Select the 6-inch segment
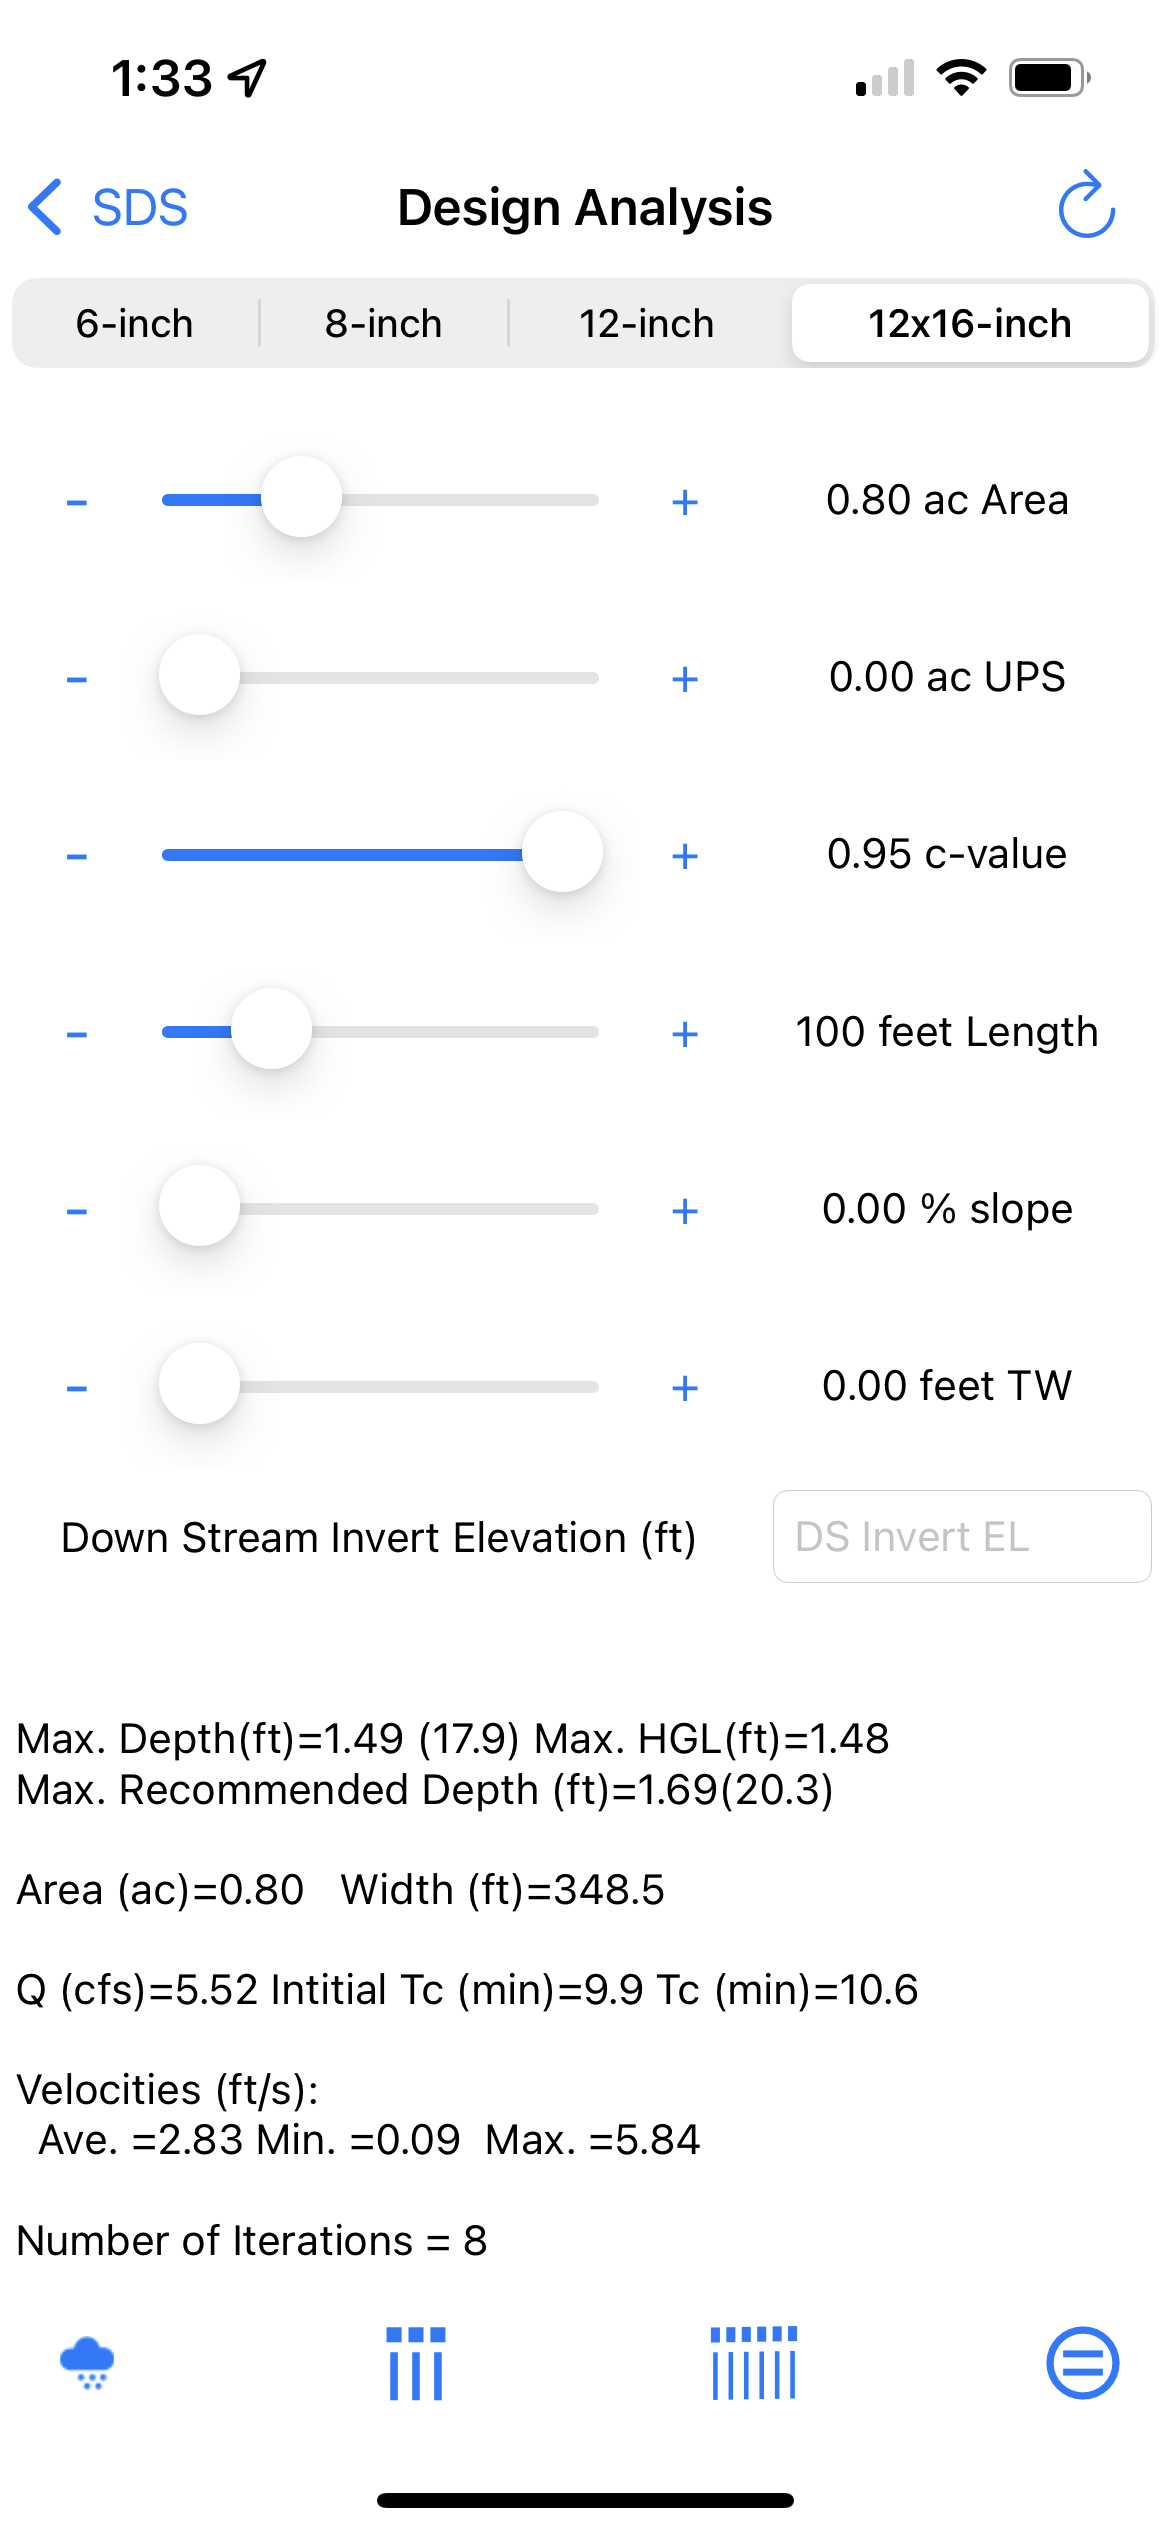The height and width of the screenshot is (2532, 1170). 135,324
